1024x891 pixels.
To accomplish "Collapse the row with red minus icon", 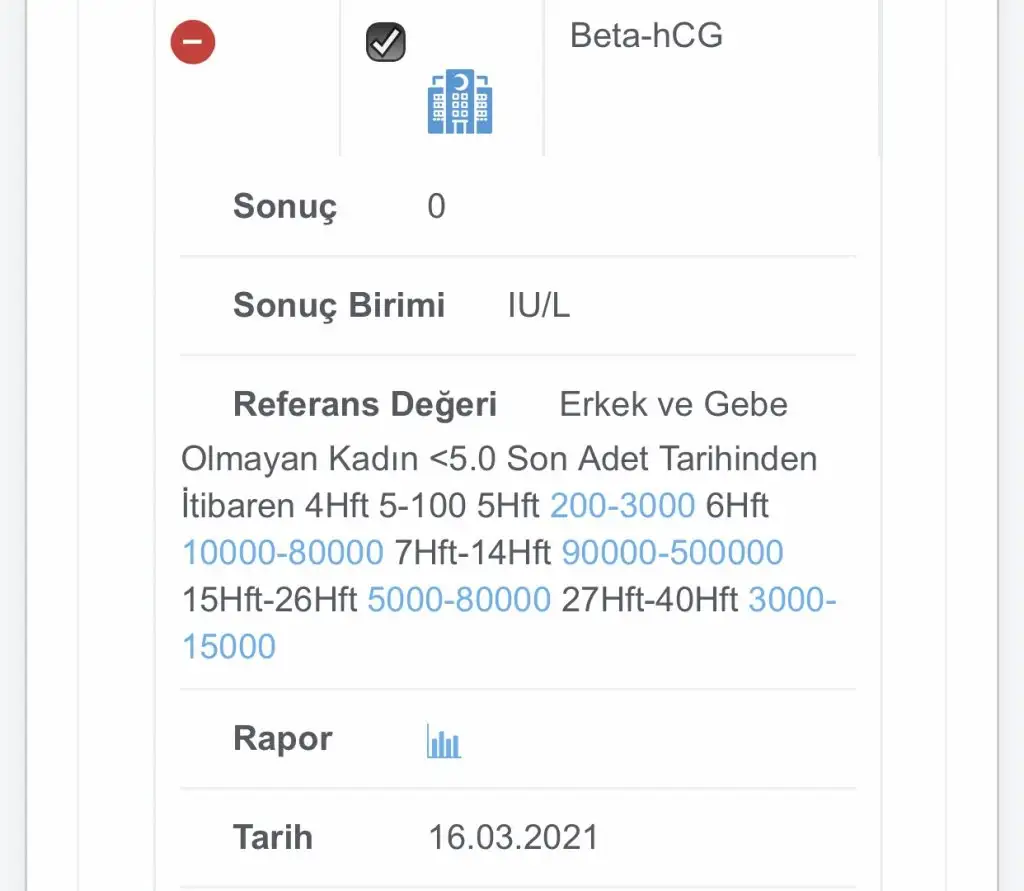I will click(193, 43).
